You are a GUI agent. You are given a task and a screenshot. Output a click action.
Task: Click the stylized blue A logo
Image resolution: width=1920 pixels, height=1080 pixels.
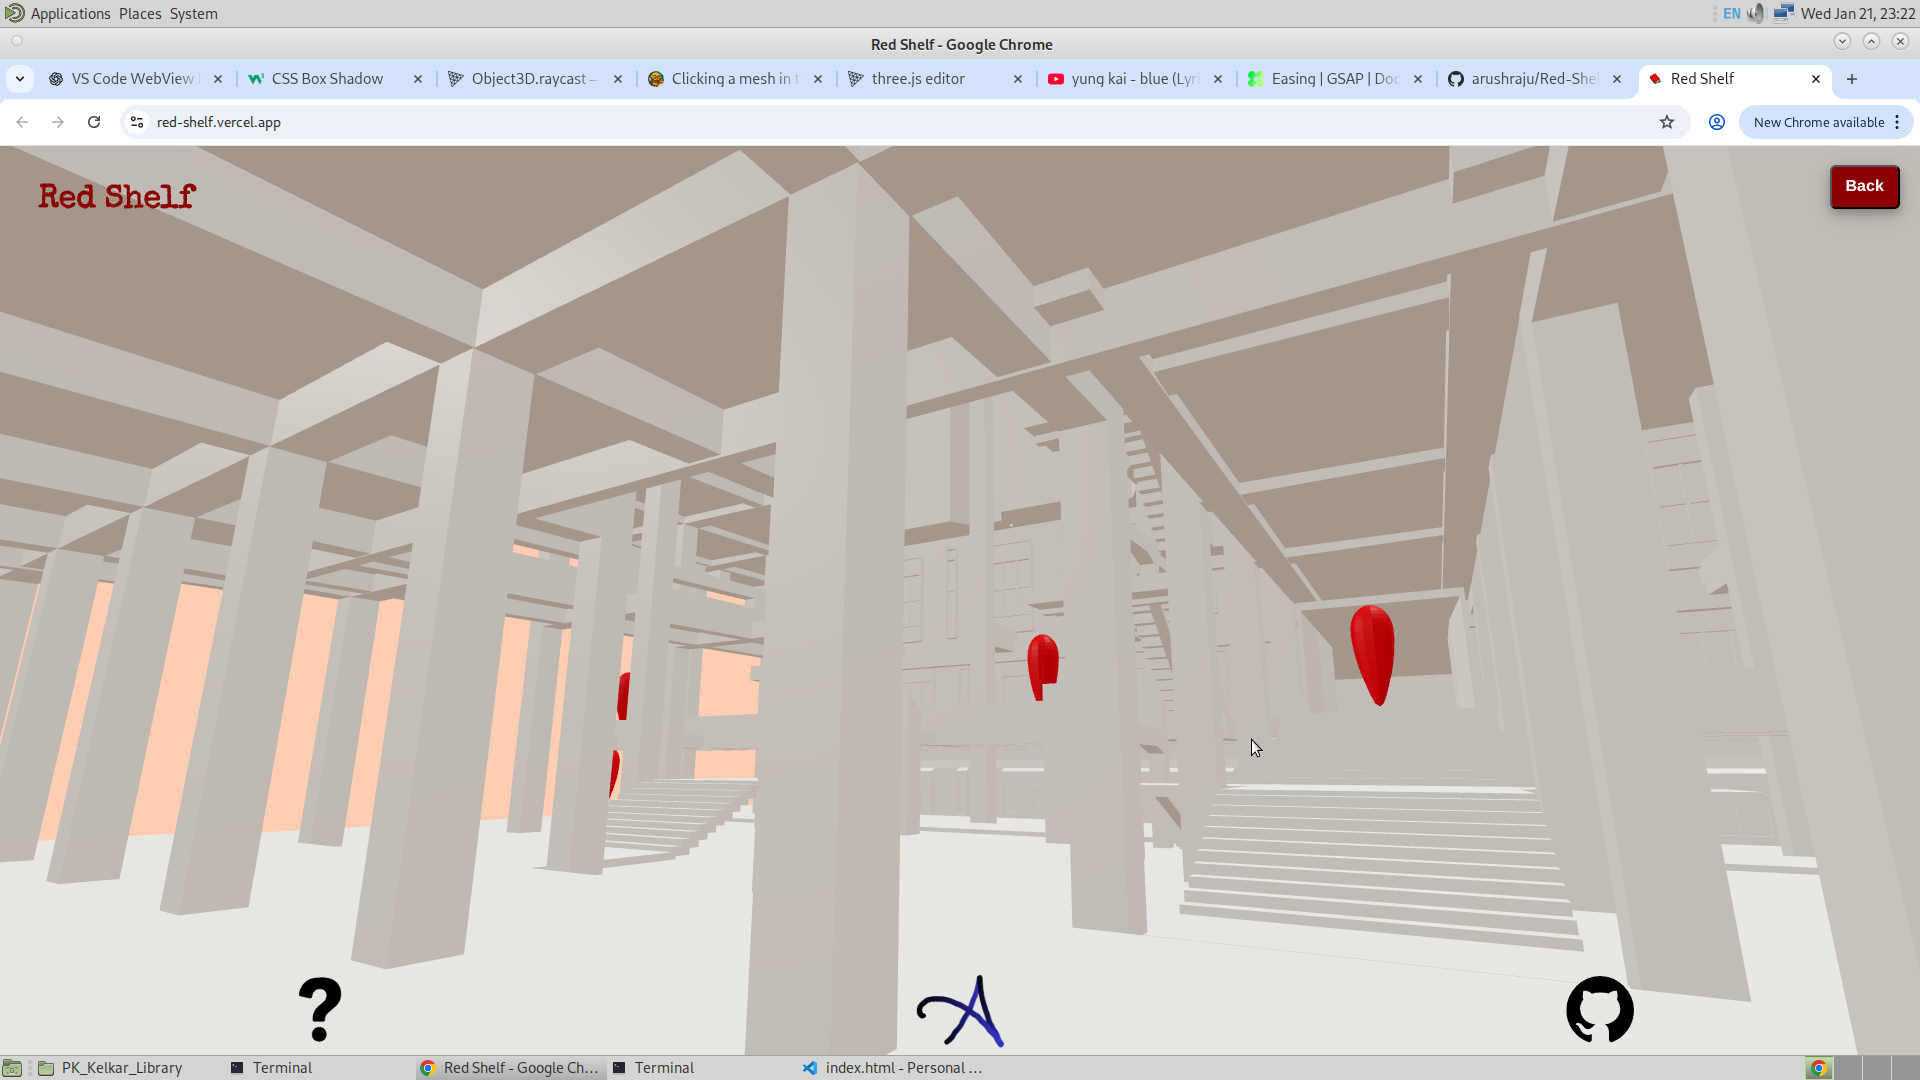pyautogui.click(x=961, y=1011)
